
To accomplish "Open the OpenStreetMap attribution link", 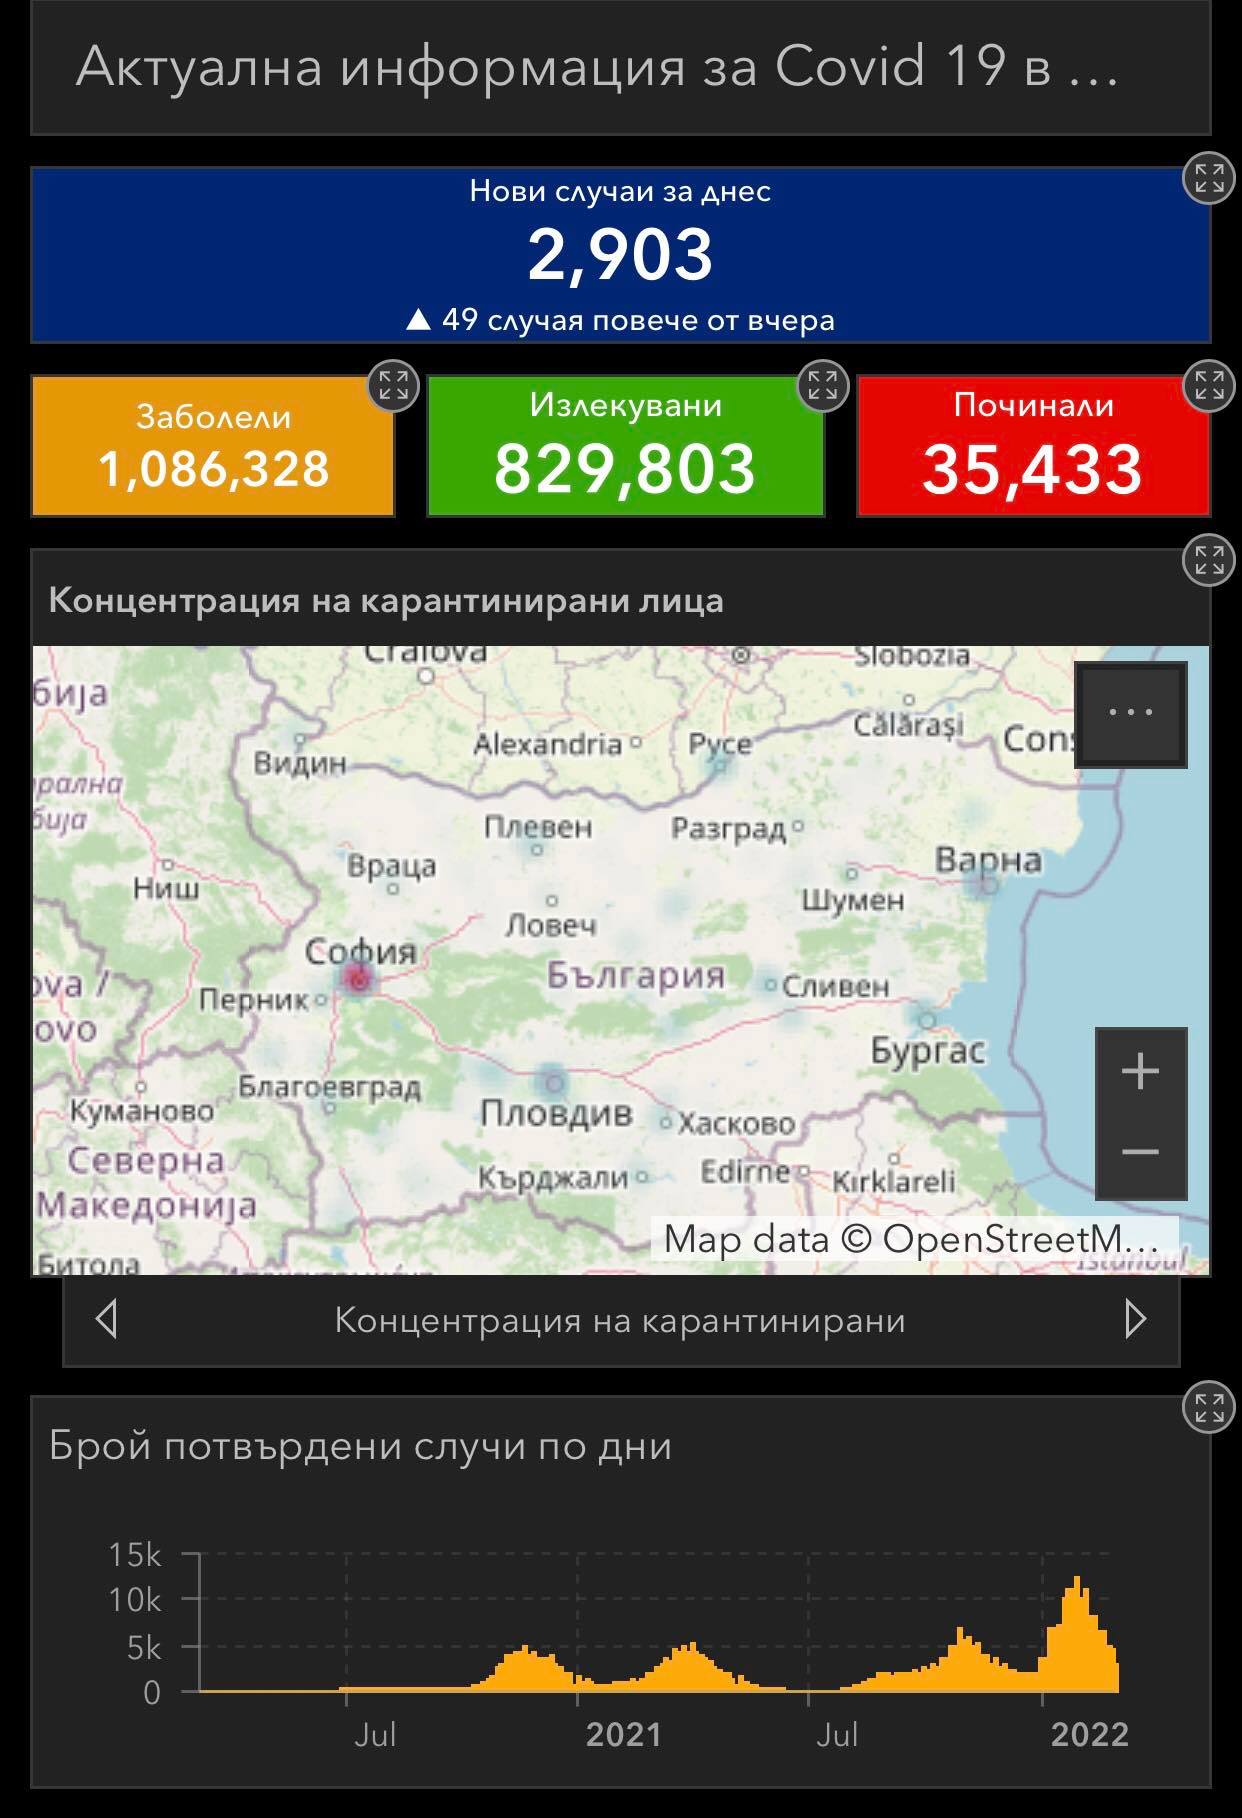I will pos(914,1240).
